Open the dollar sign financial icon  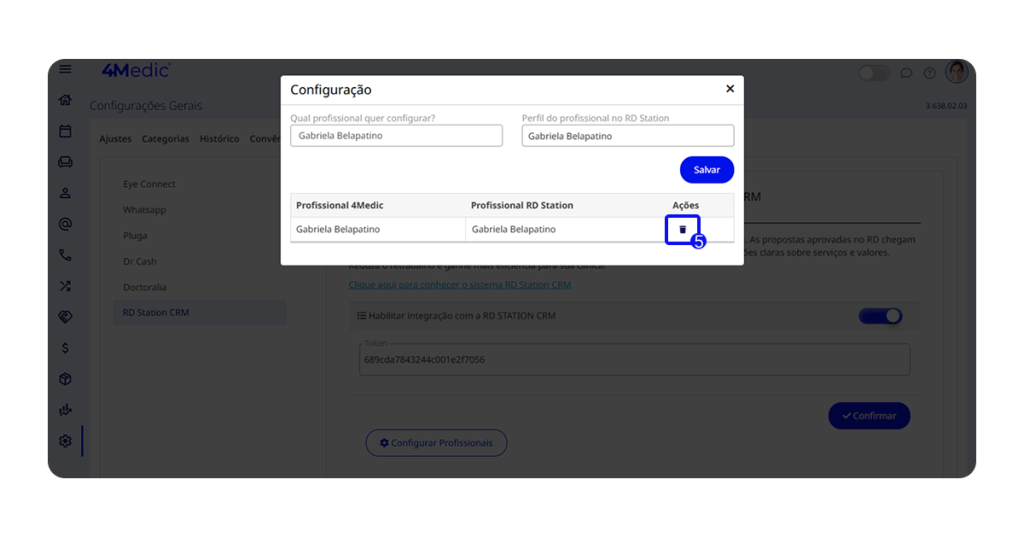(x=65, y=348)
